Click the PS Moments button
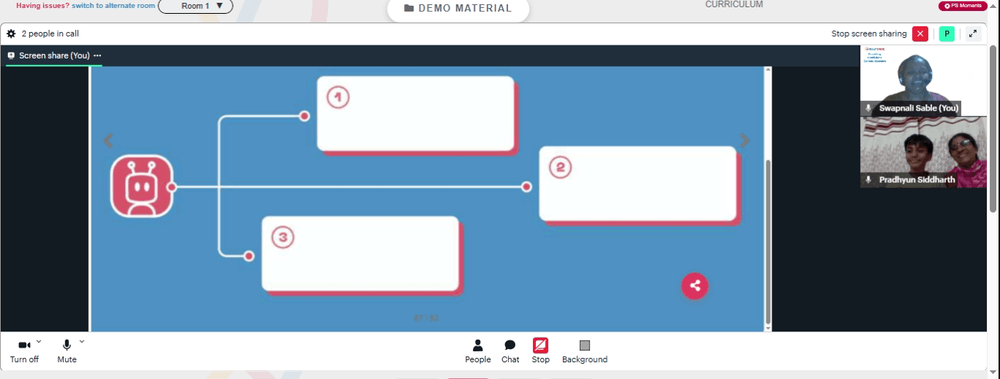The height and width of the screenshot is (379, 1000). (962, 6)
